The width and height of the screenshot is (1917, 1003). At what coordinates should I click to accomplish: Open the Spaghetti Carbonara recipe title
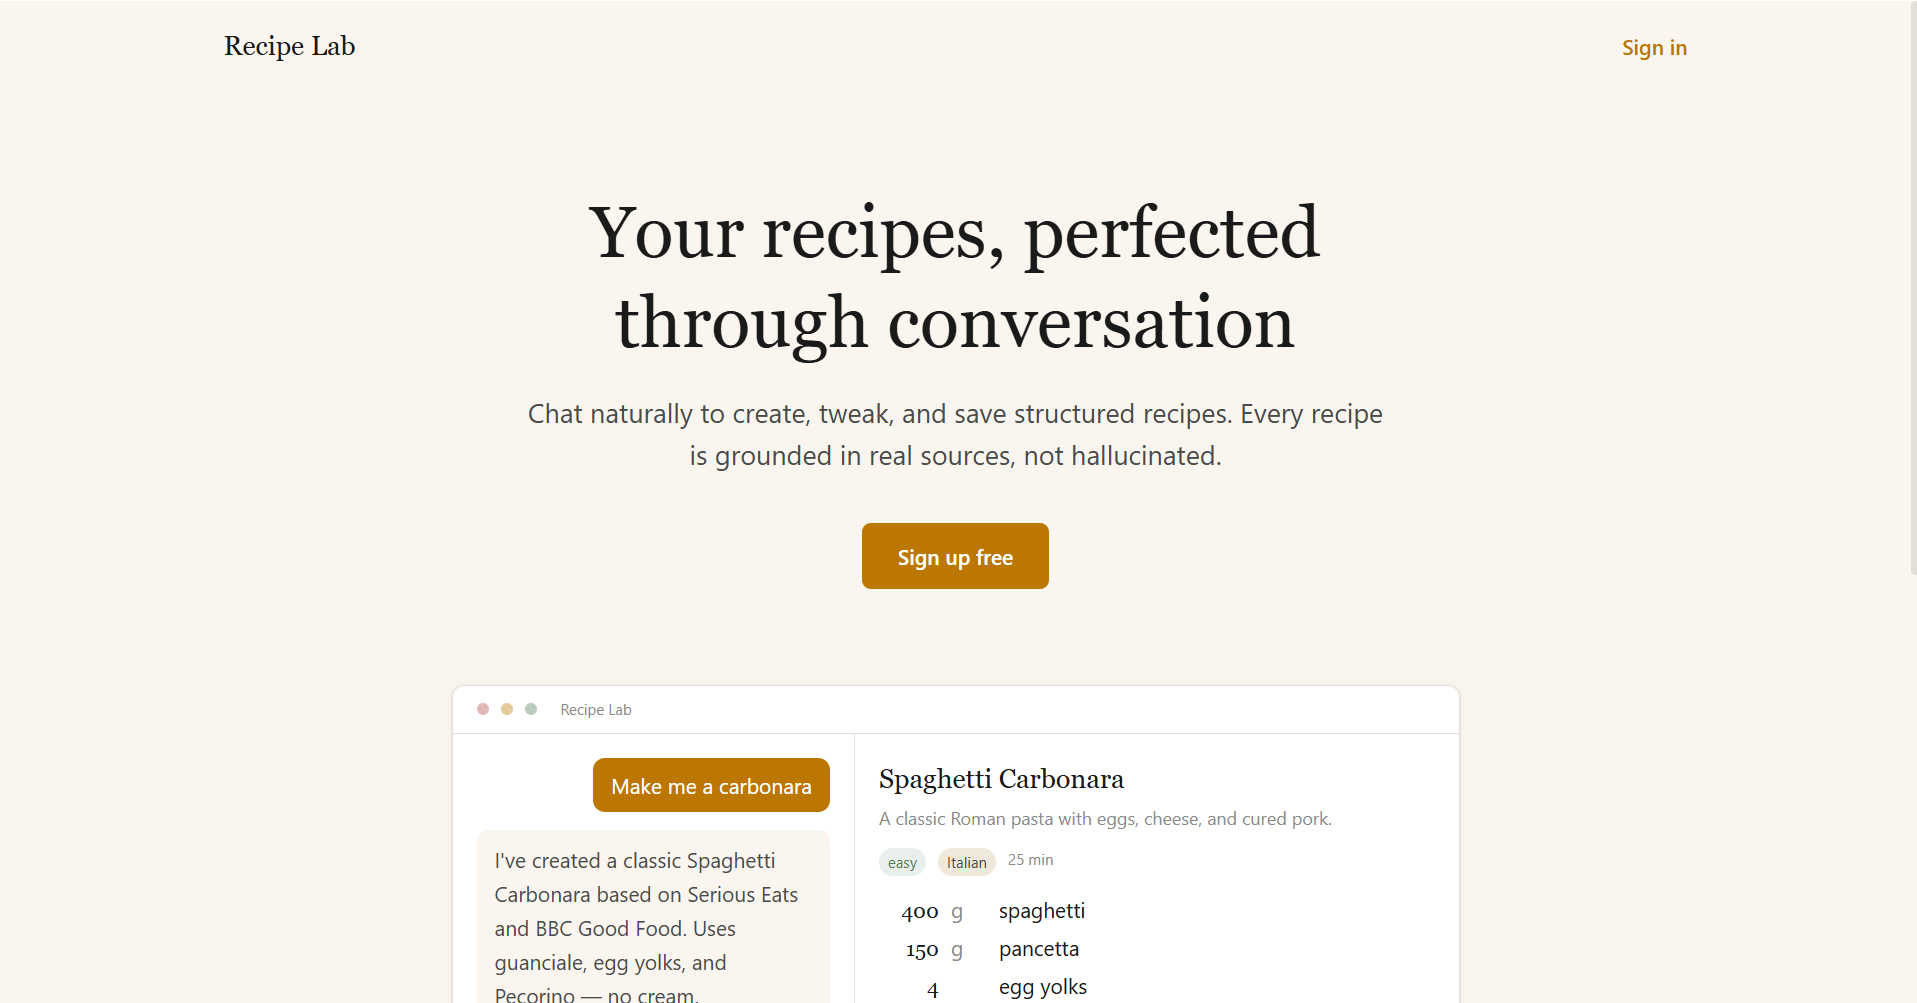click(1001, 778)
